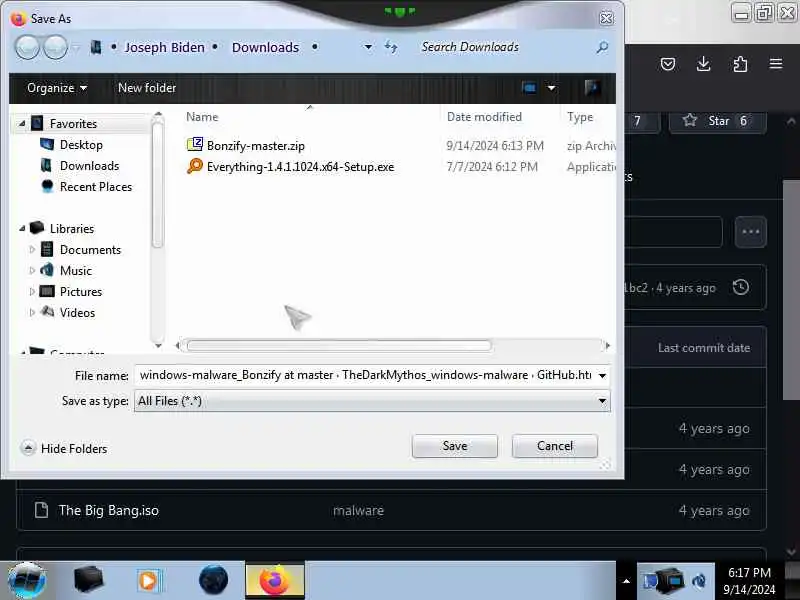Click the Videos library icon

(x=47, y=312)
